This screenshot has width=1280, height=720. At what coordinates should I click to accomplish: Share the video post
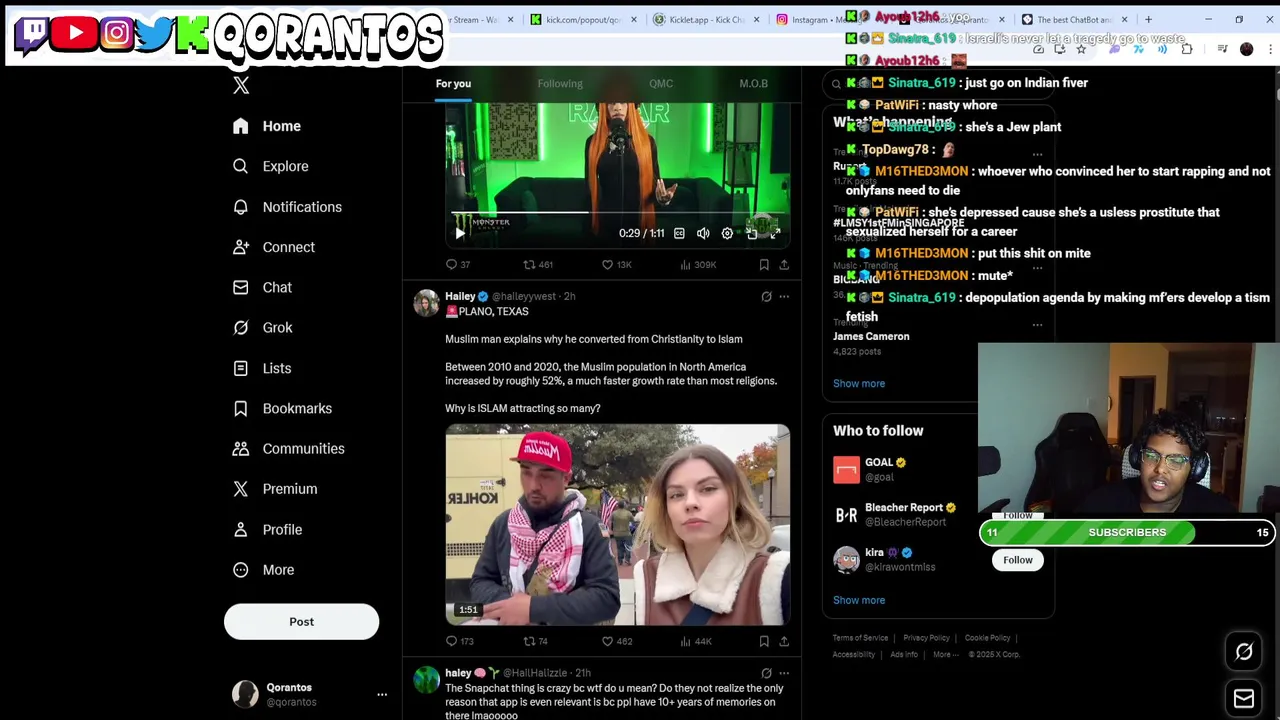[x=784, y=265]
